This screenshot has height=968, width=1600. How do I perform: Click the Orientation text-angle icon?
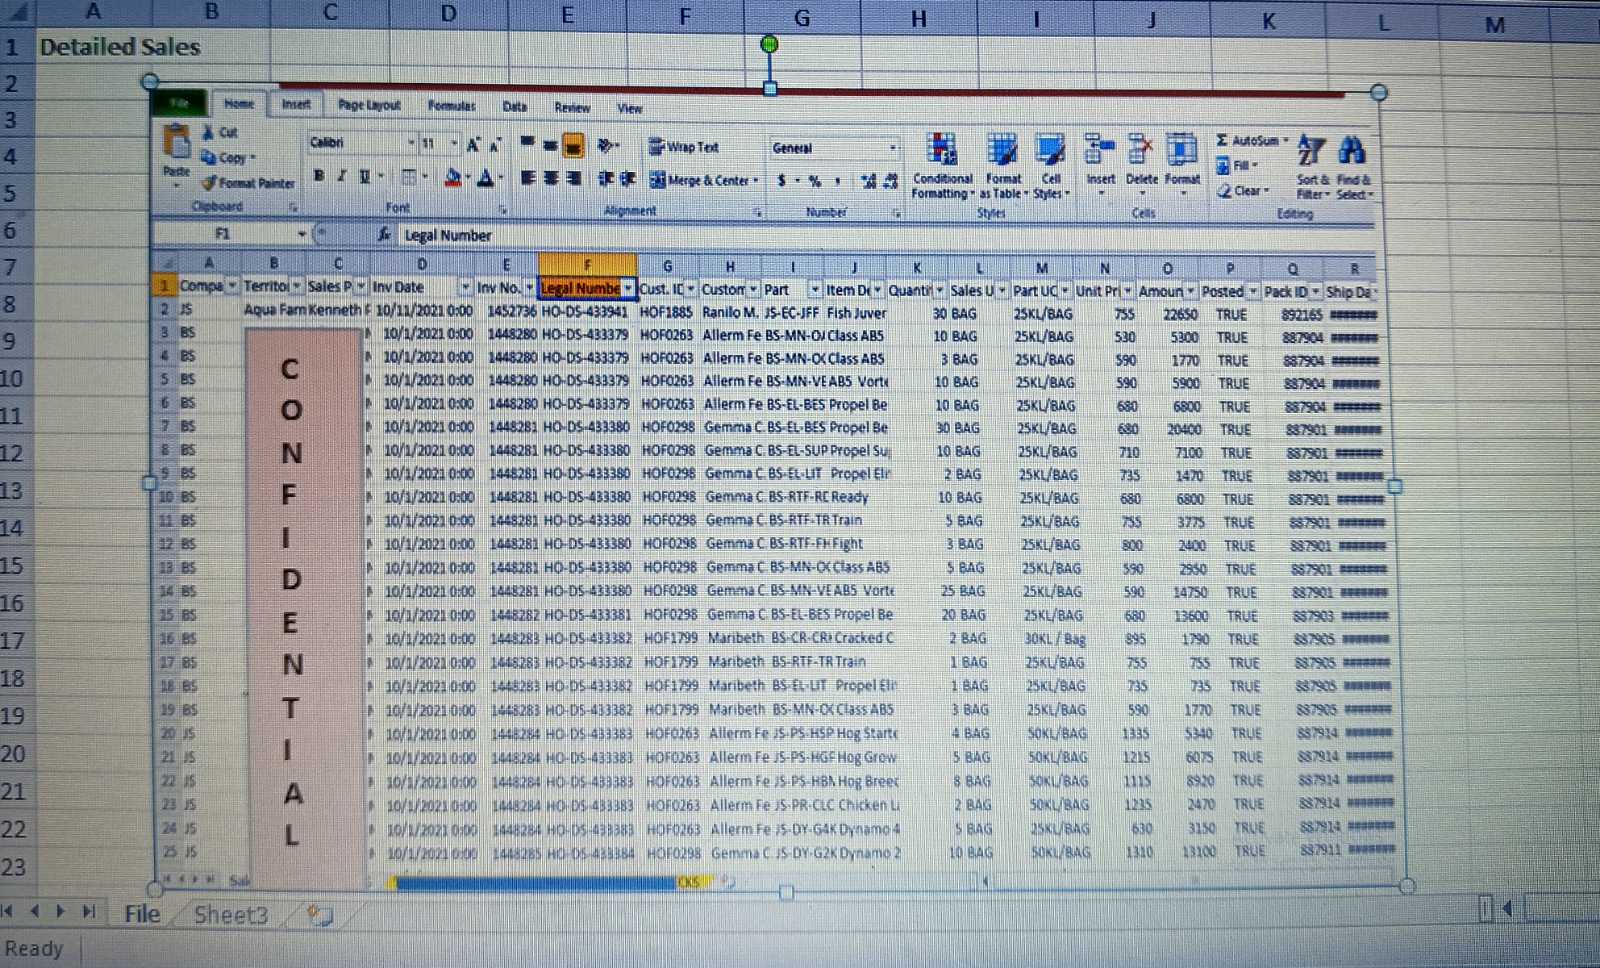coord(605,146)
